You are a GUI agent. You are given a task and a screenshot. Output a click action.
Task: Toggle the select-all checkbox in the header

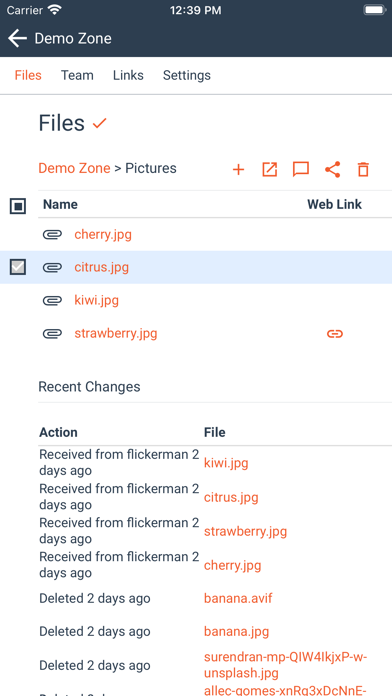tap(18, 206)
